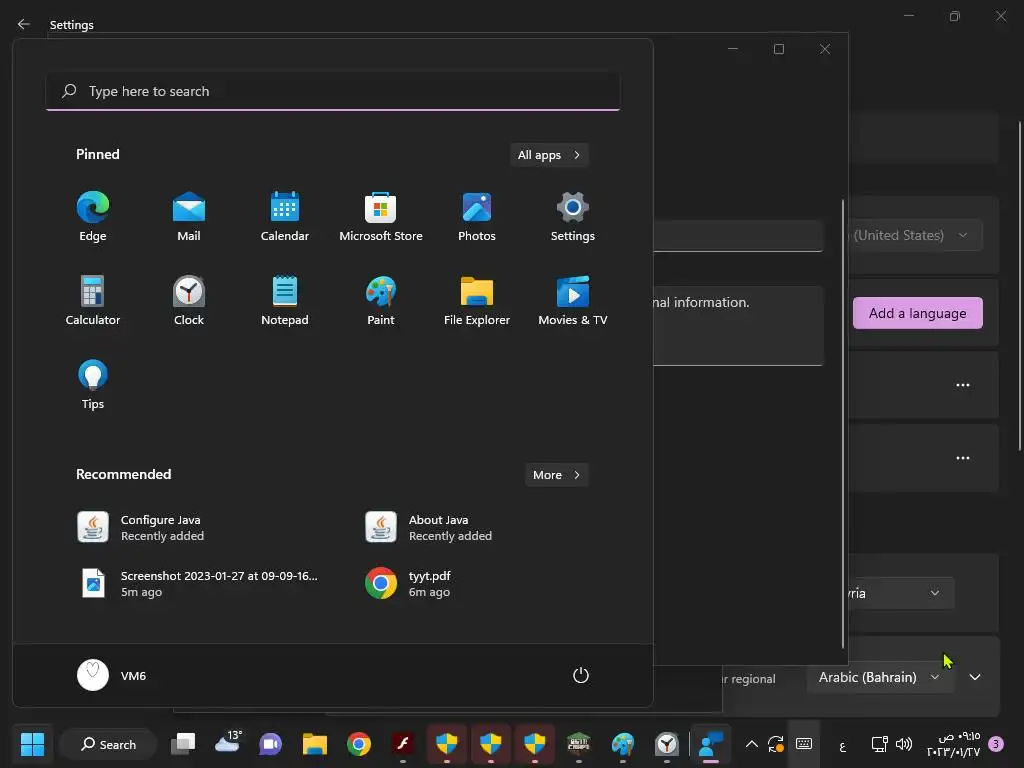Open the Flash app on taskbar
Screen dimensions: 1024x768
point(402,744)
